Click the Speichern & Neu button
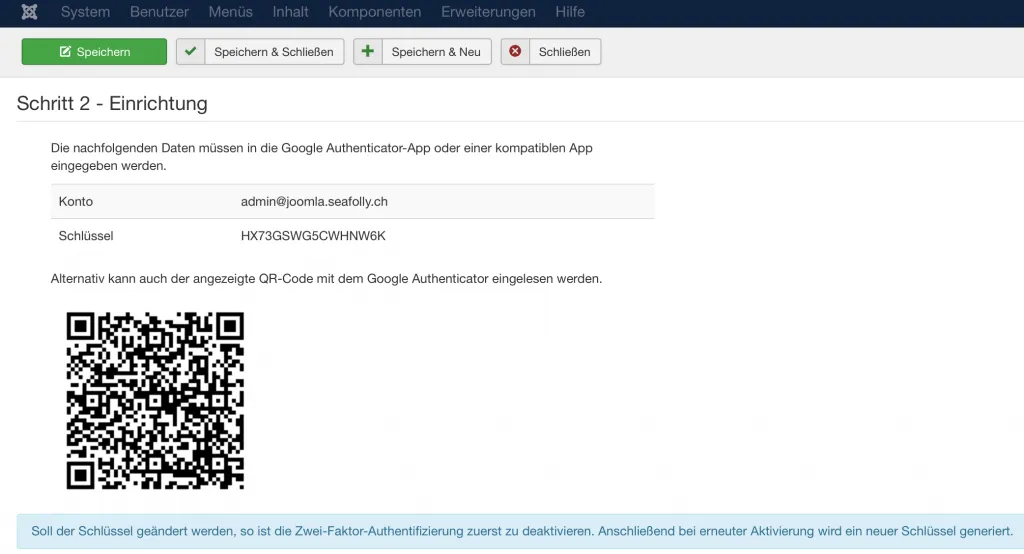Screen dimensions: 1024x554 pos(423,52)
